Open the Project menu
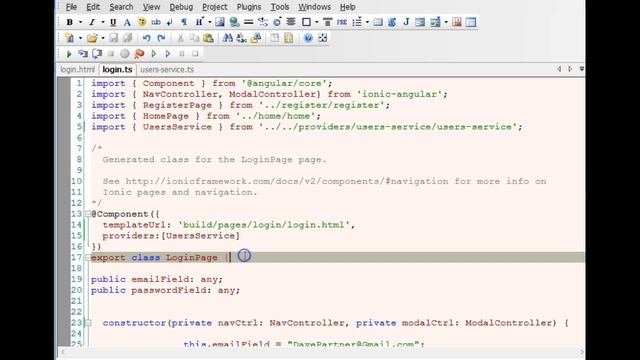The image size is (640, 360). [215, 7]
